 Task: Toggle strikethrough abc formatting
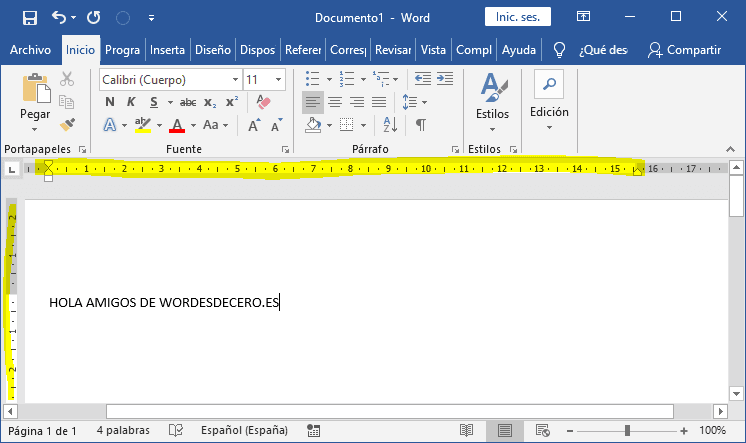point(188,102)
